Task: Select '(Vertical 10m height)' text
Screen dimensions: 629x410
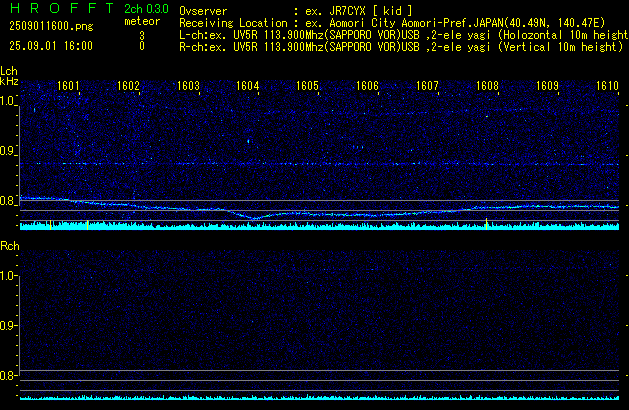Action: point(561,47)
